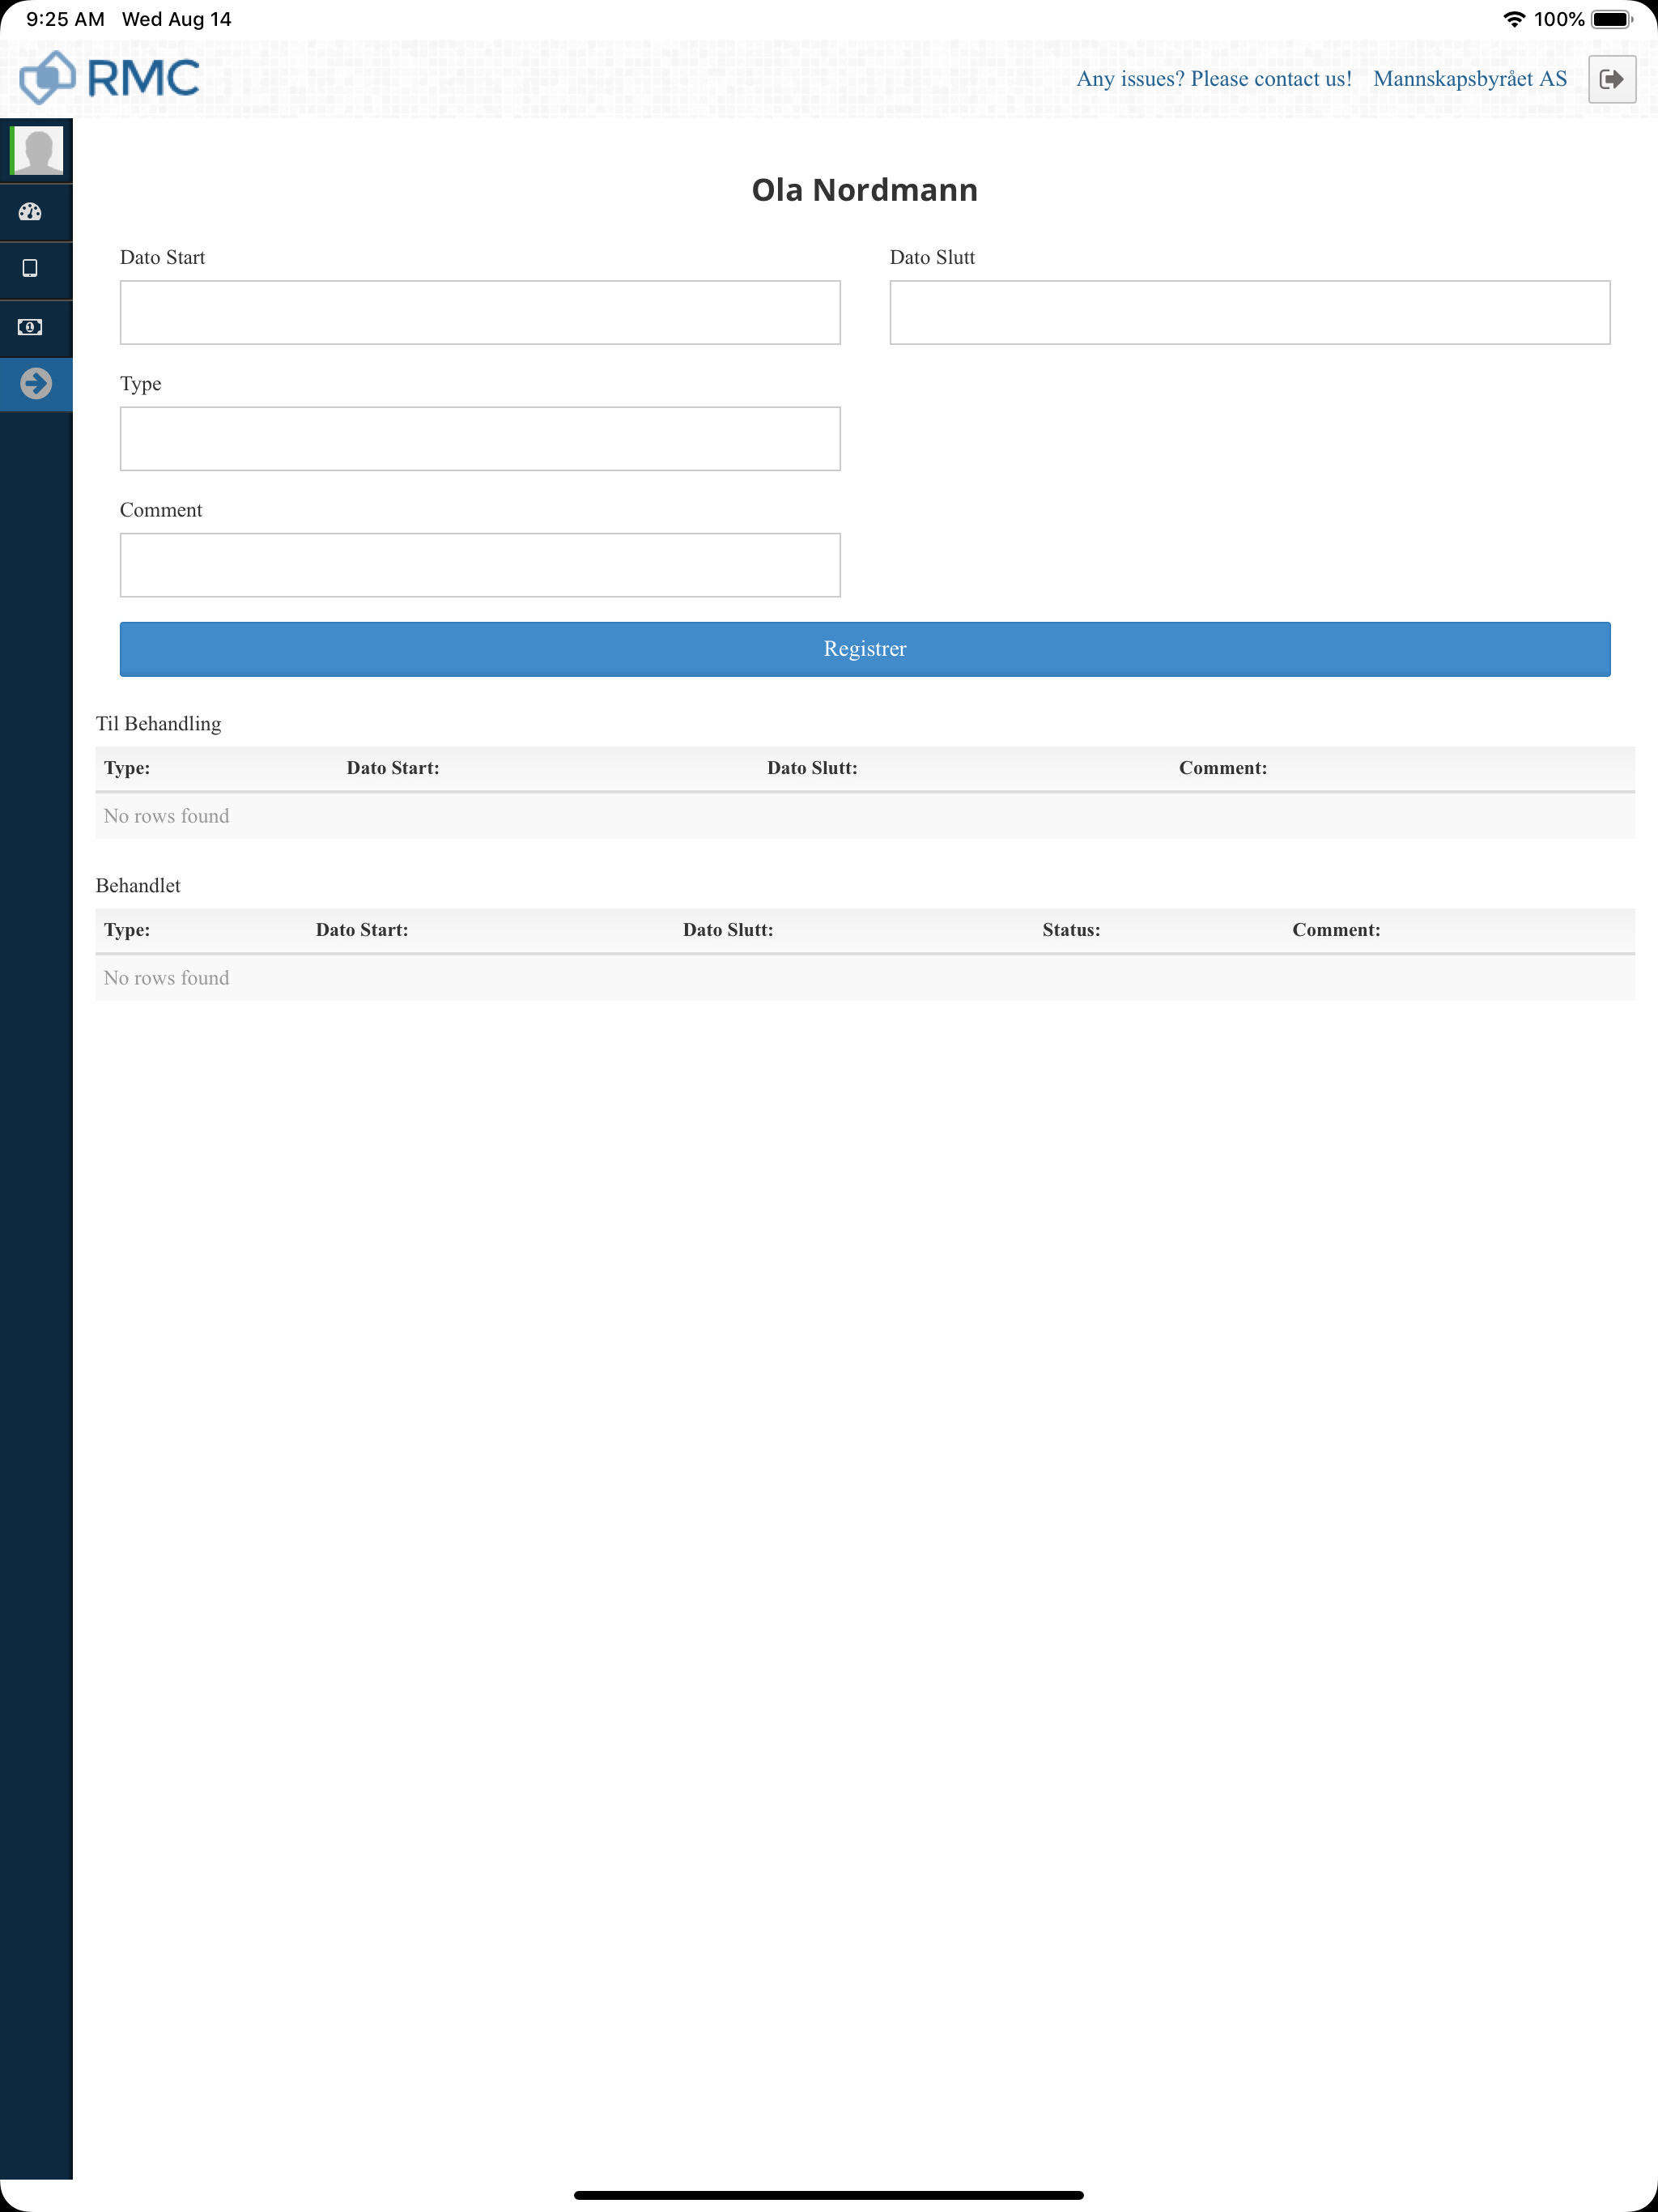Focus the Type input field
Viewport: 1658px width, 2212px height.
[x=480, y=438]
